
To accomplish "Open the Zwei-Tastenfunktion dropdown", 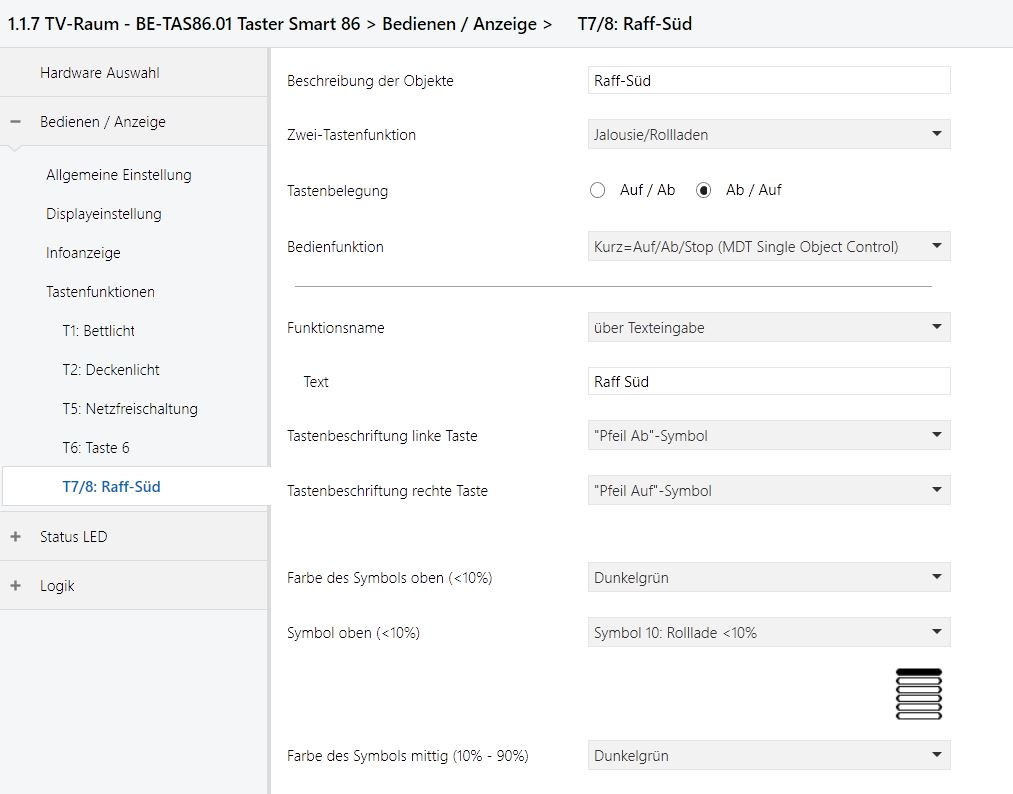I will pyautogui.click(x=768, y=134).
